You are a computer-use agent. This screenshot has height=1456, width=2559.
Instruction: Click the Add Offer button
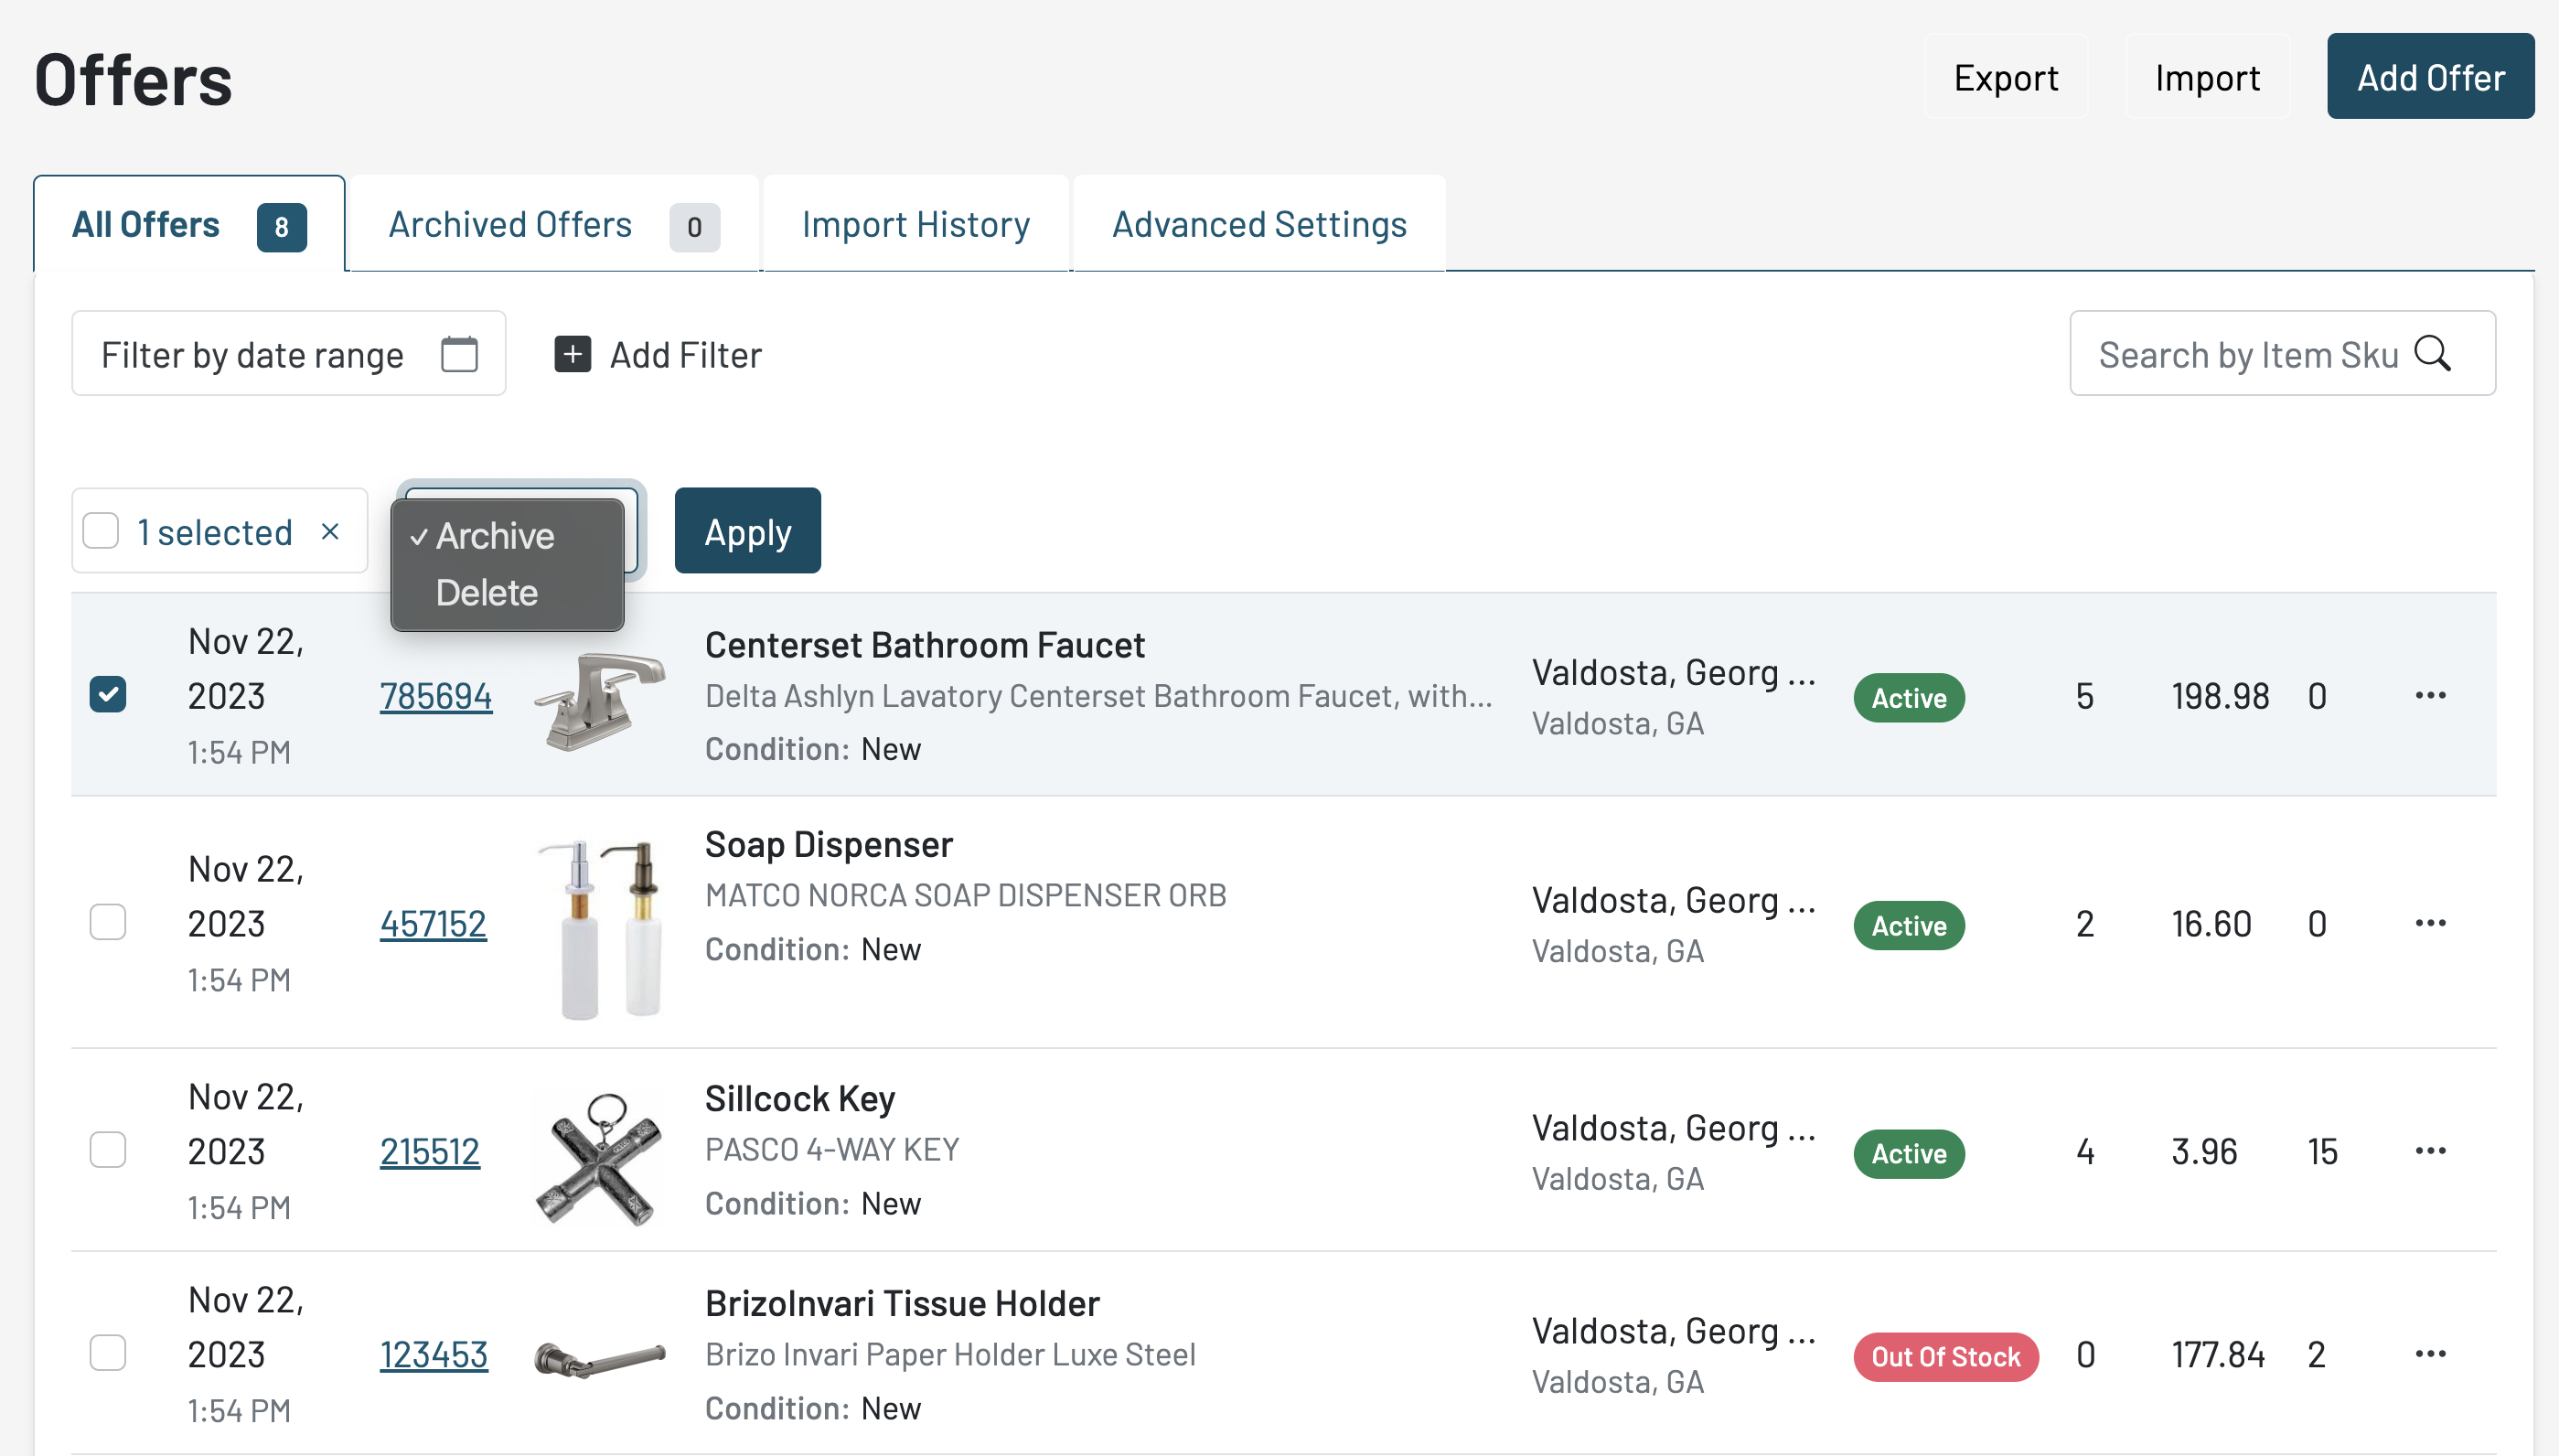[2429, 77]
